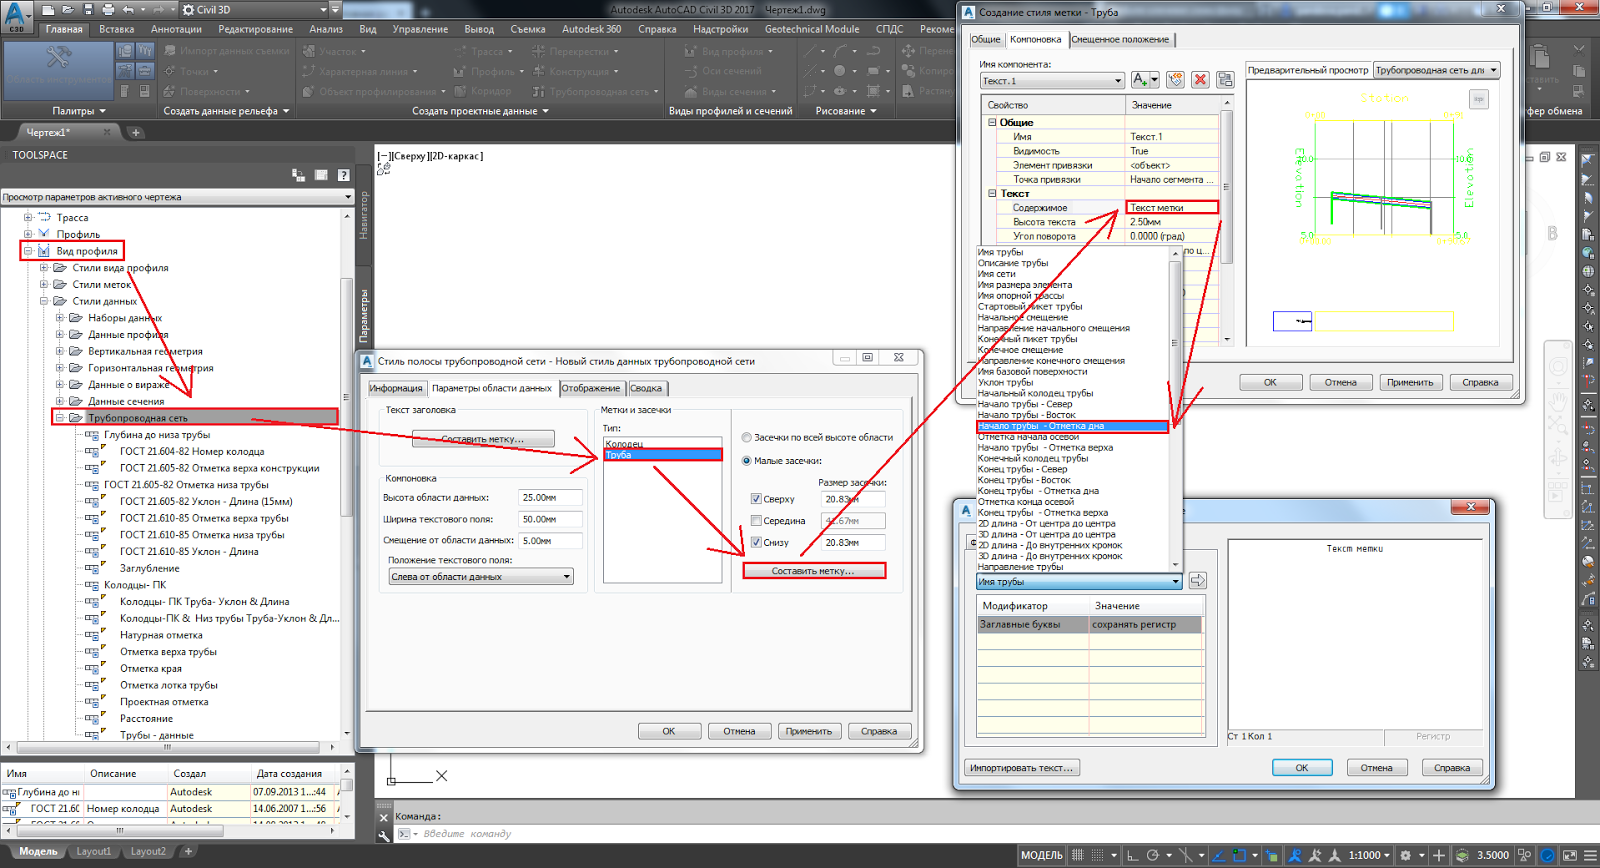Open the Civil 3D application menu button

tap(16, 16)
